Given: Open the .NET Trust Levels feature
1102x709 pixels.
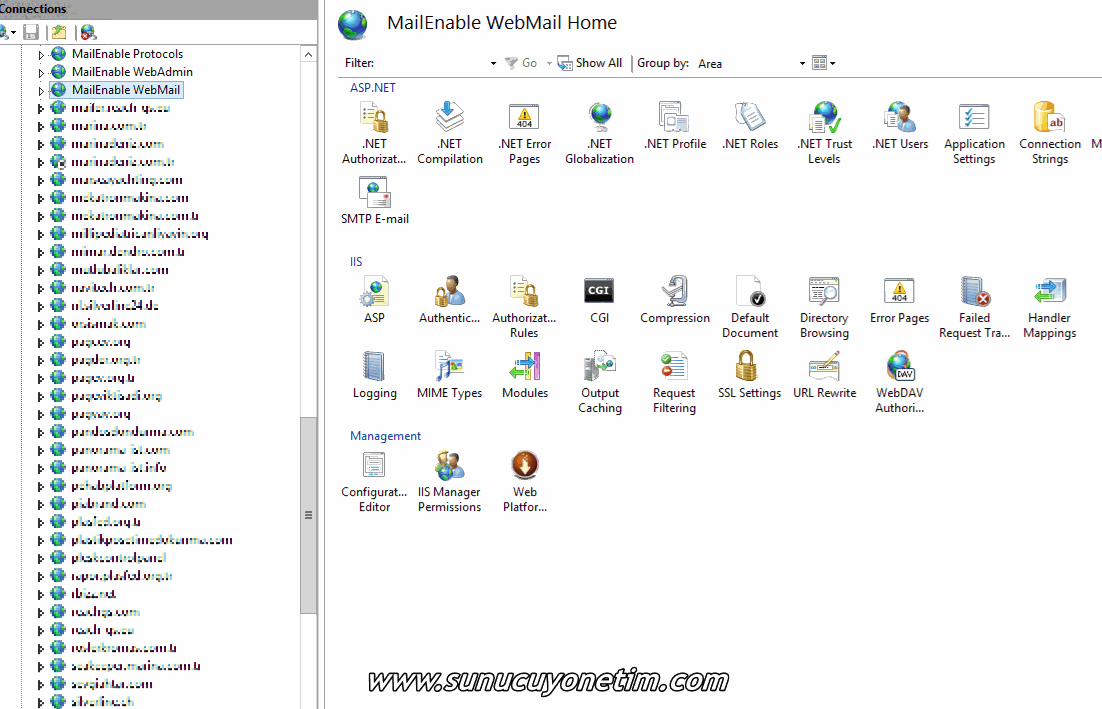Looking at the screenshot, I should (x=824, y=133).
